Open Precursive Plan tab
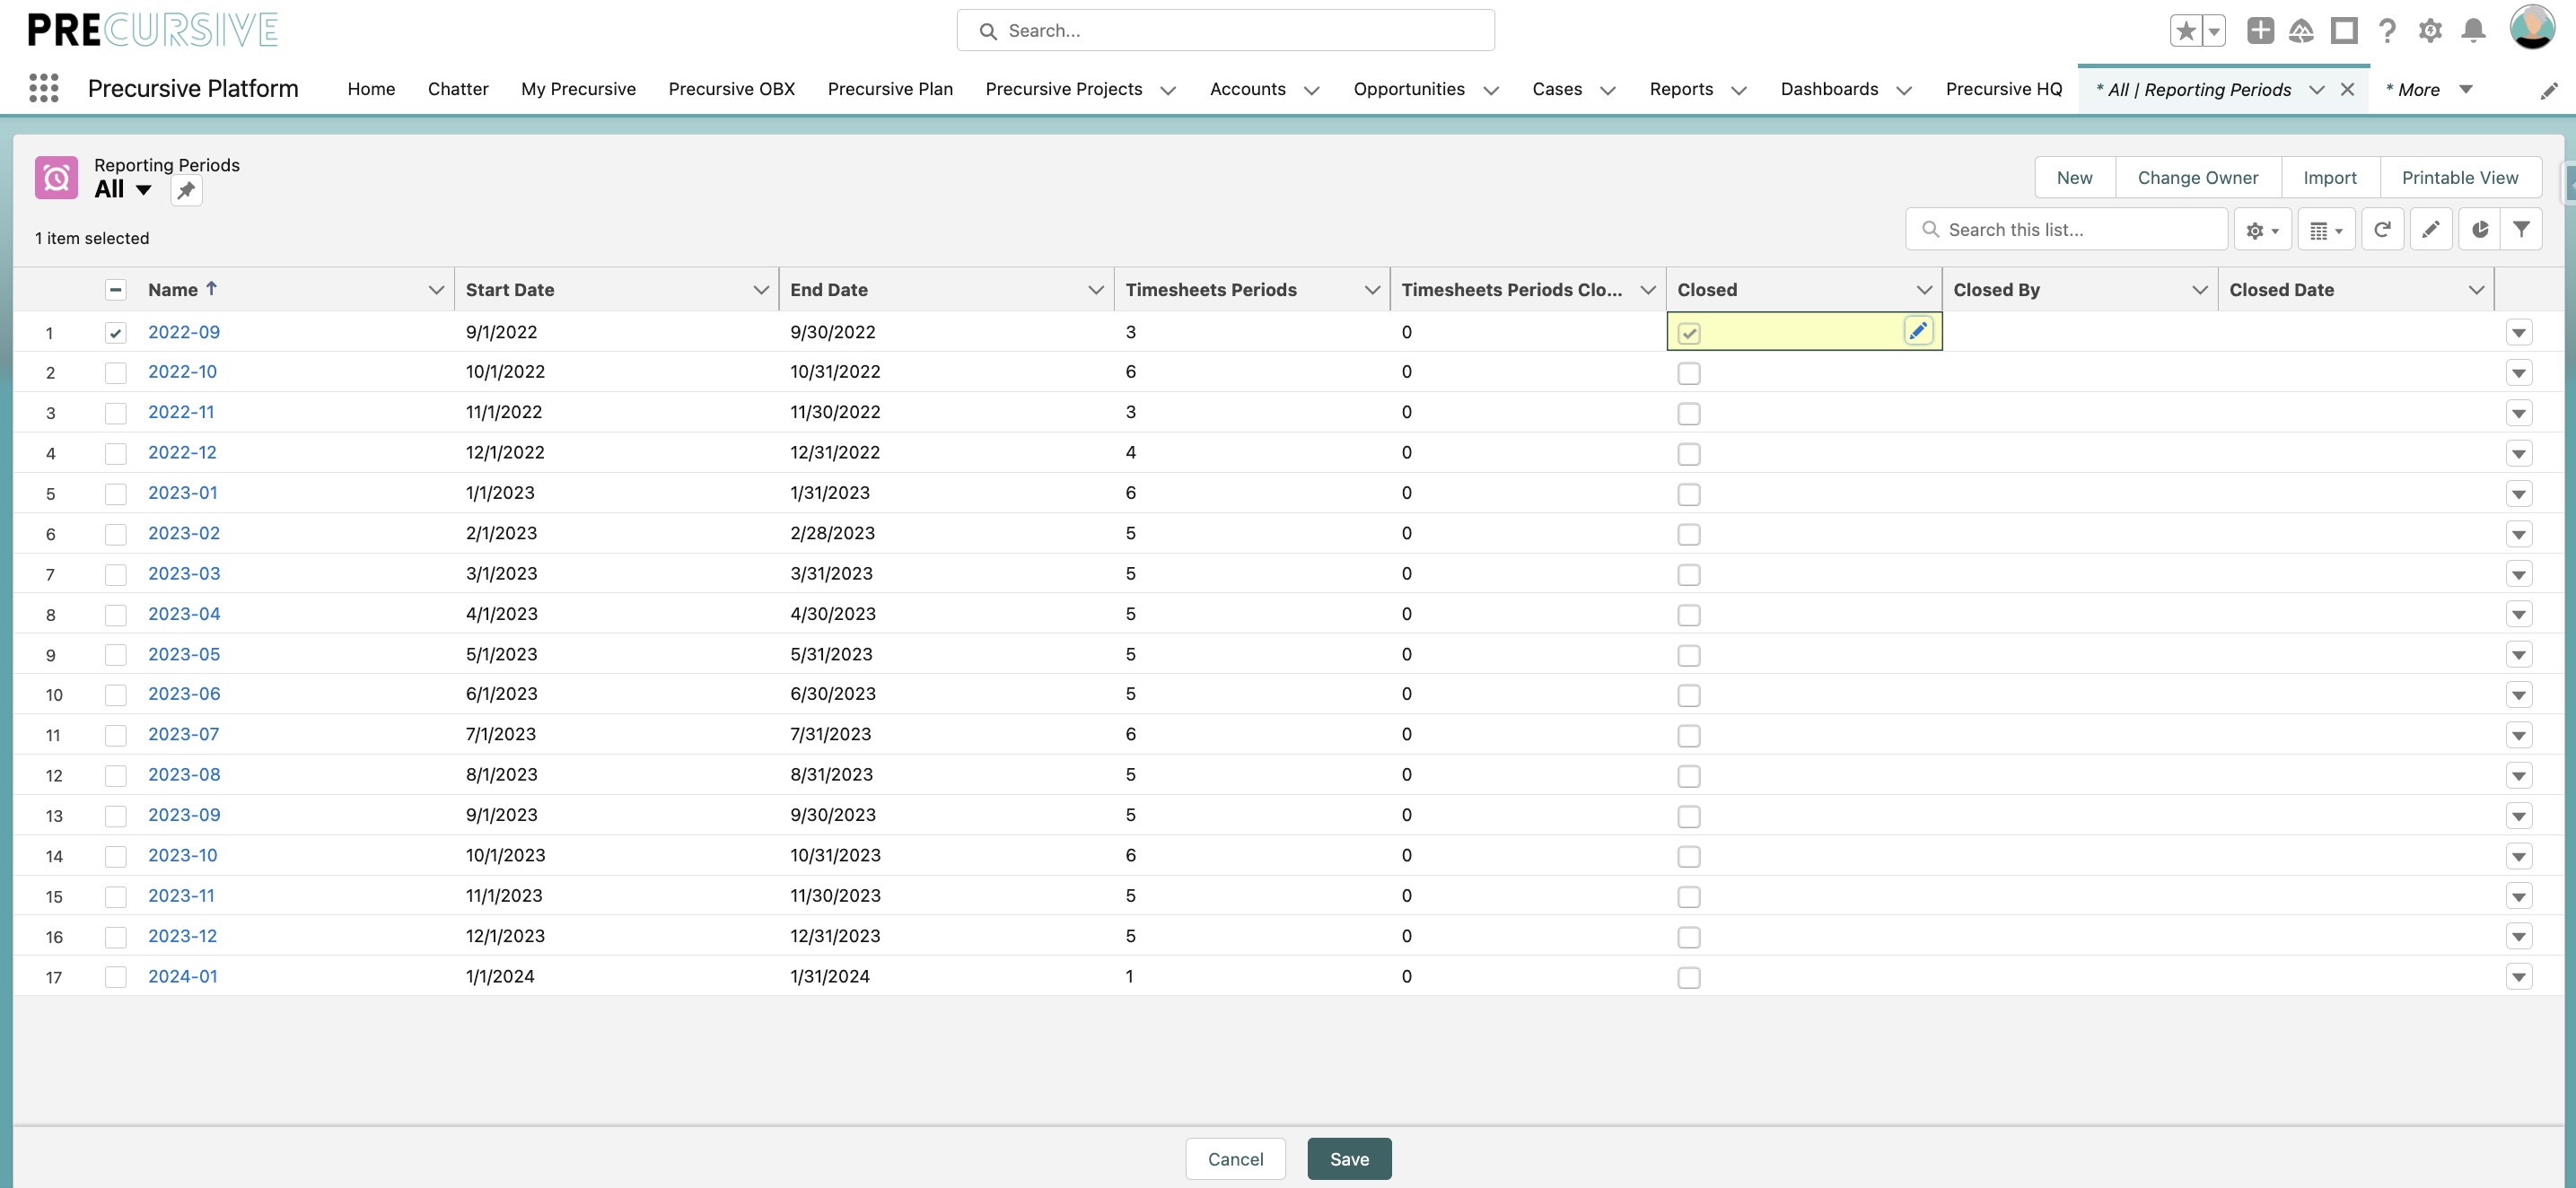 pyautogui.click(x=890, y=89)
